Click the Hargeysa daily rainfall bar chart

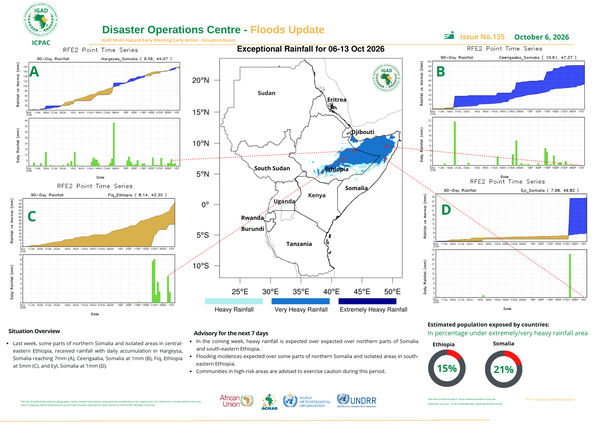coord(104,142)
